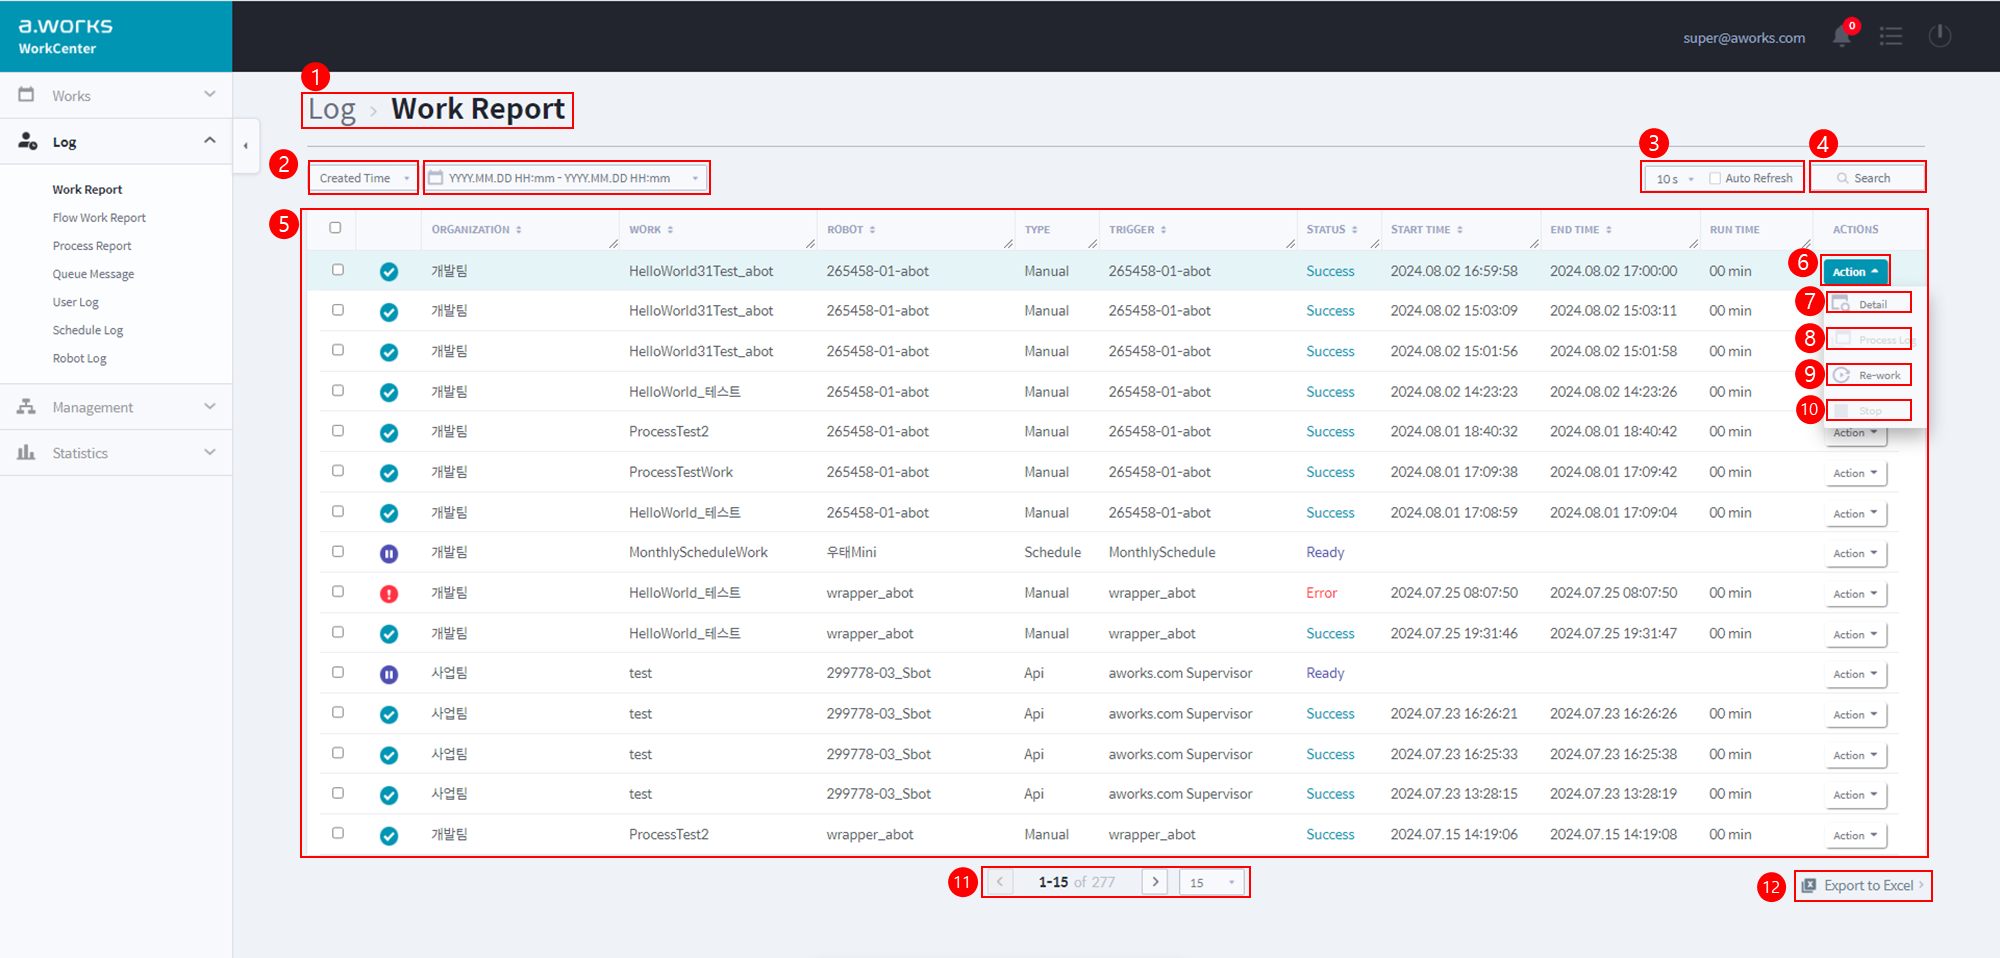Image resolution: width=2000 pixels, height=958 pixels.
Task: Go to next page arrow in pagination
Action: pos(1155,882)
